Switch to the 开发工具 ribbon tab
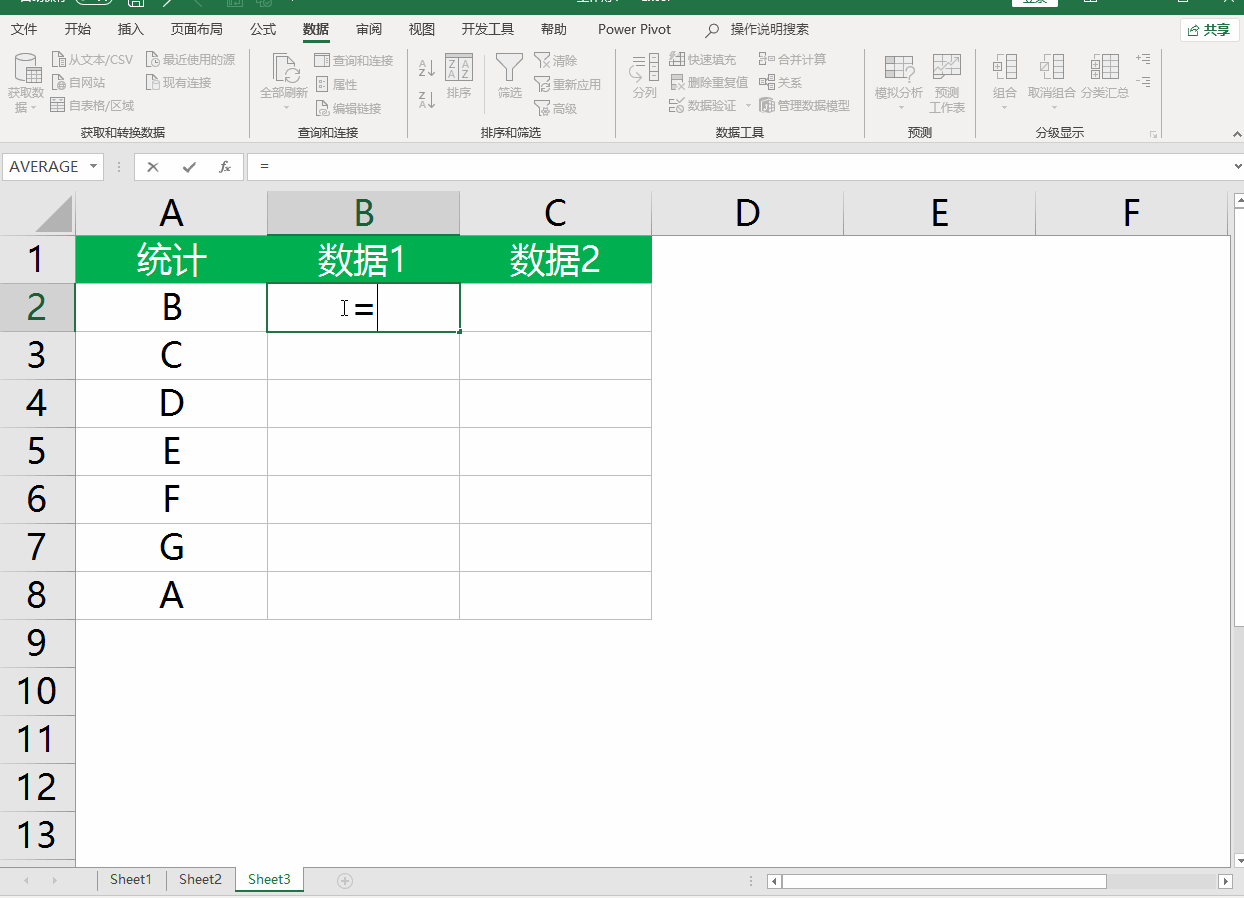The width and height of the screenshot is (1244, 898). 488,29
